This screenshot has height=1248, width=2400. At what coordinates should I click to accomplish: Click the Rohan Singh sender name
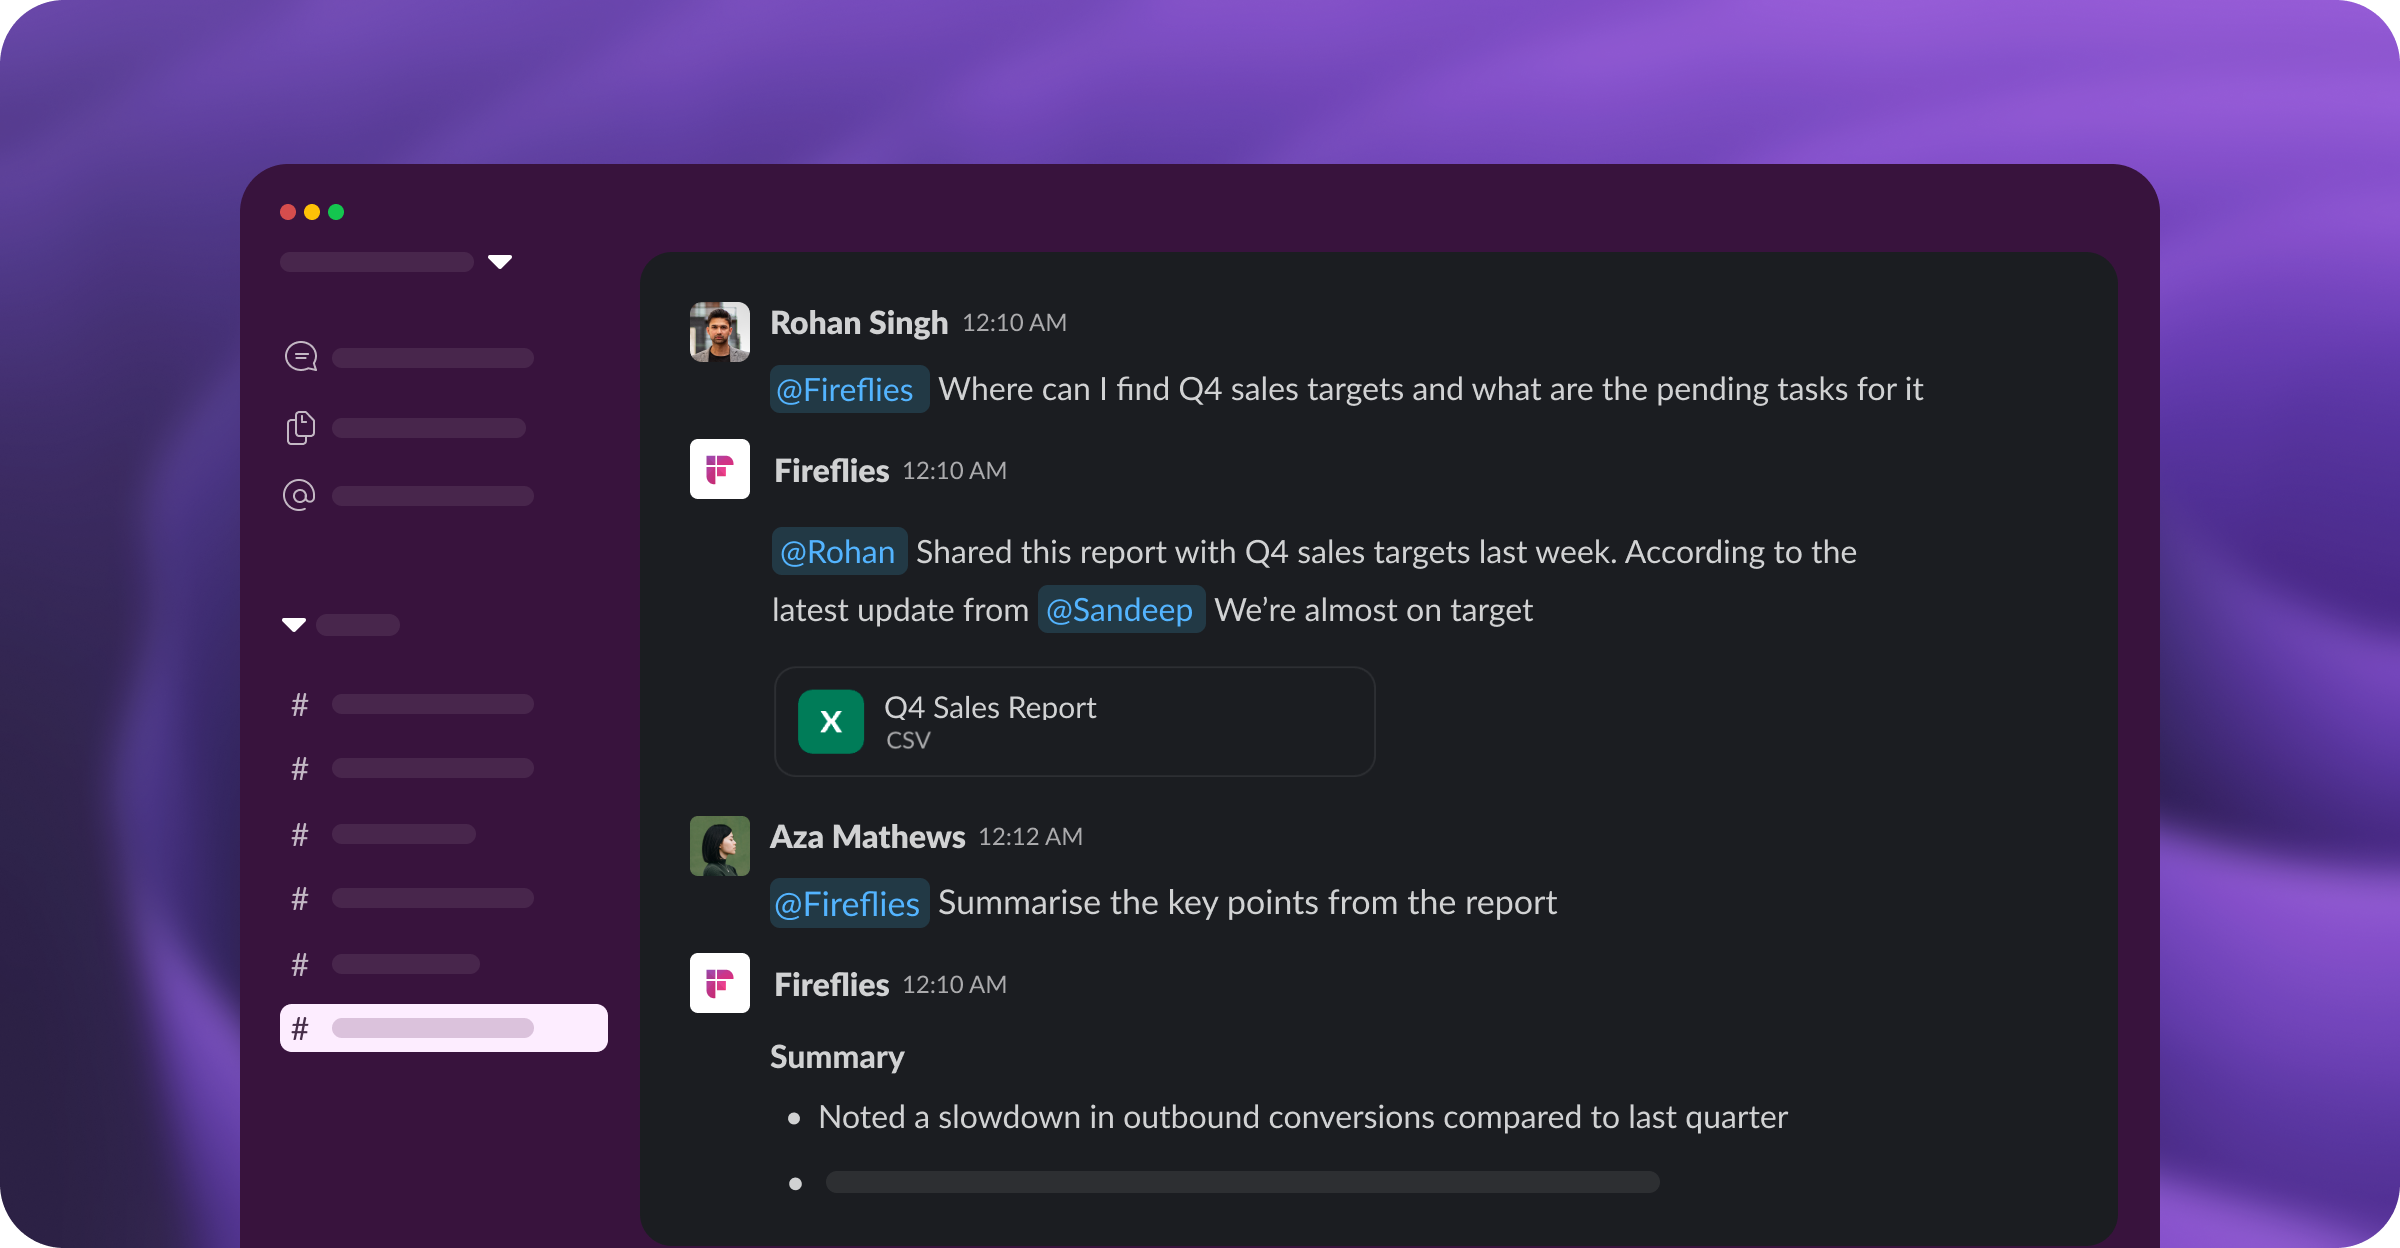858,323
